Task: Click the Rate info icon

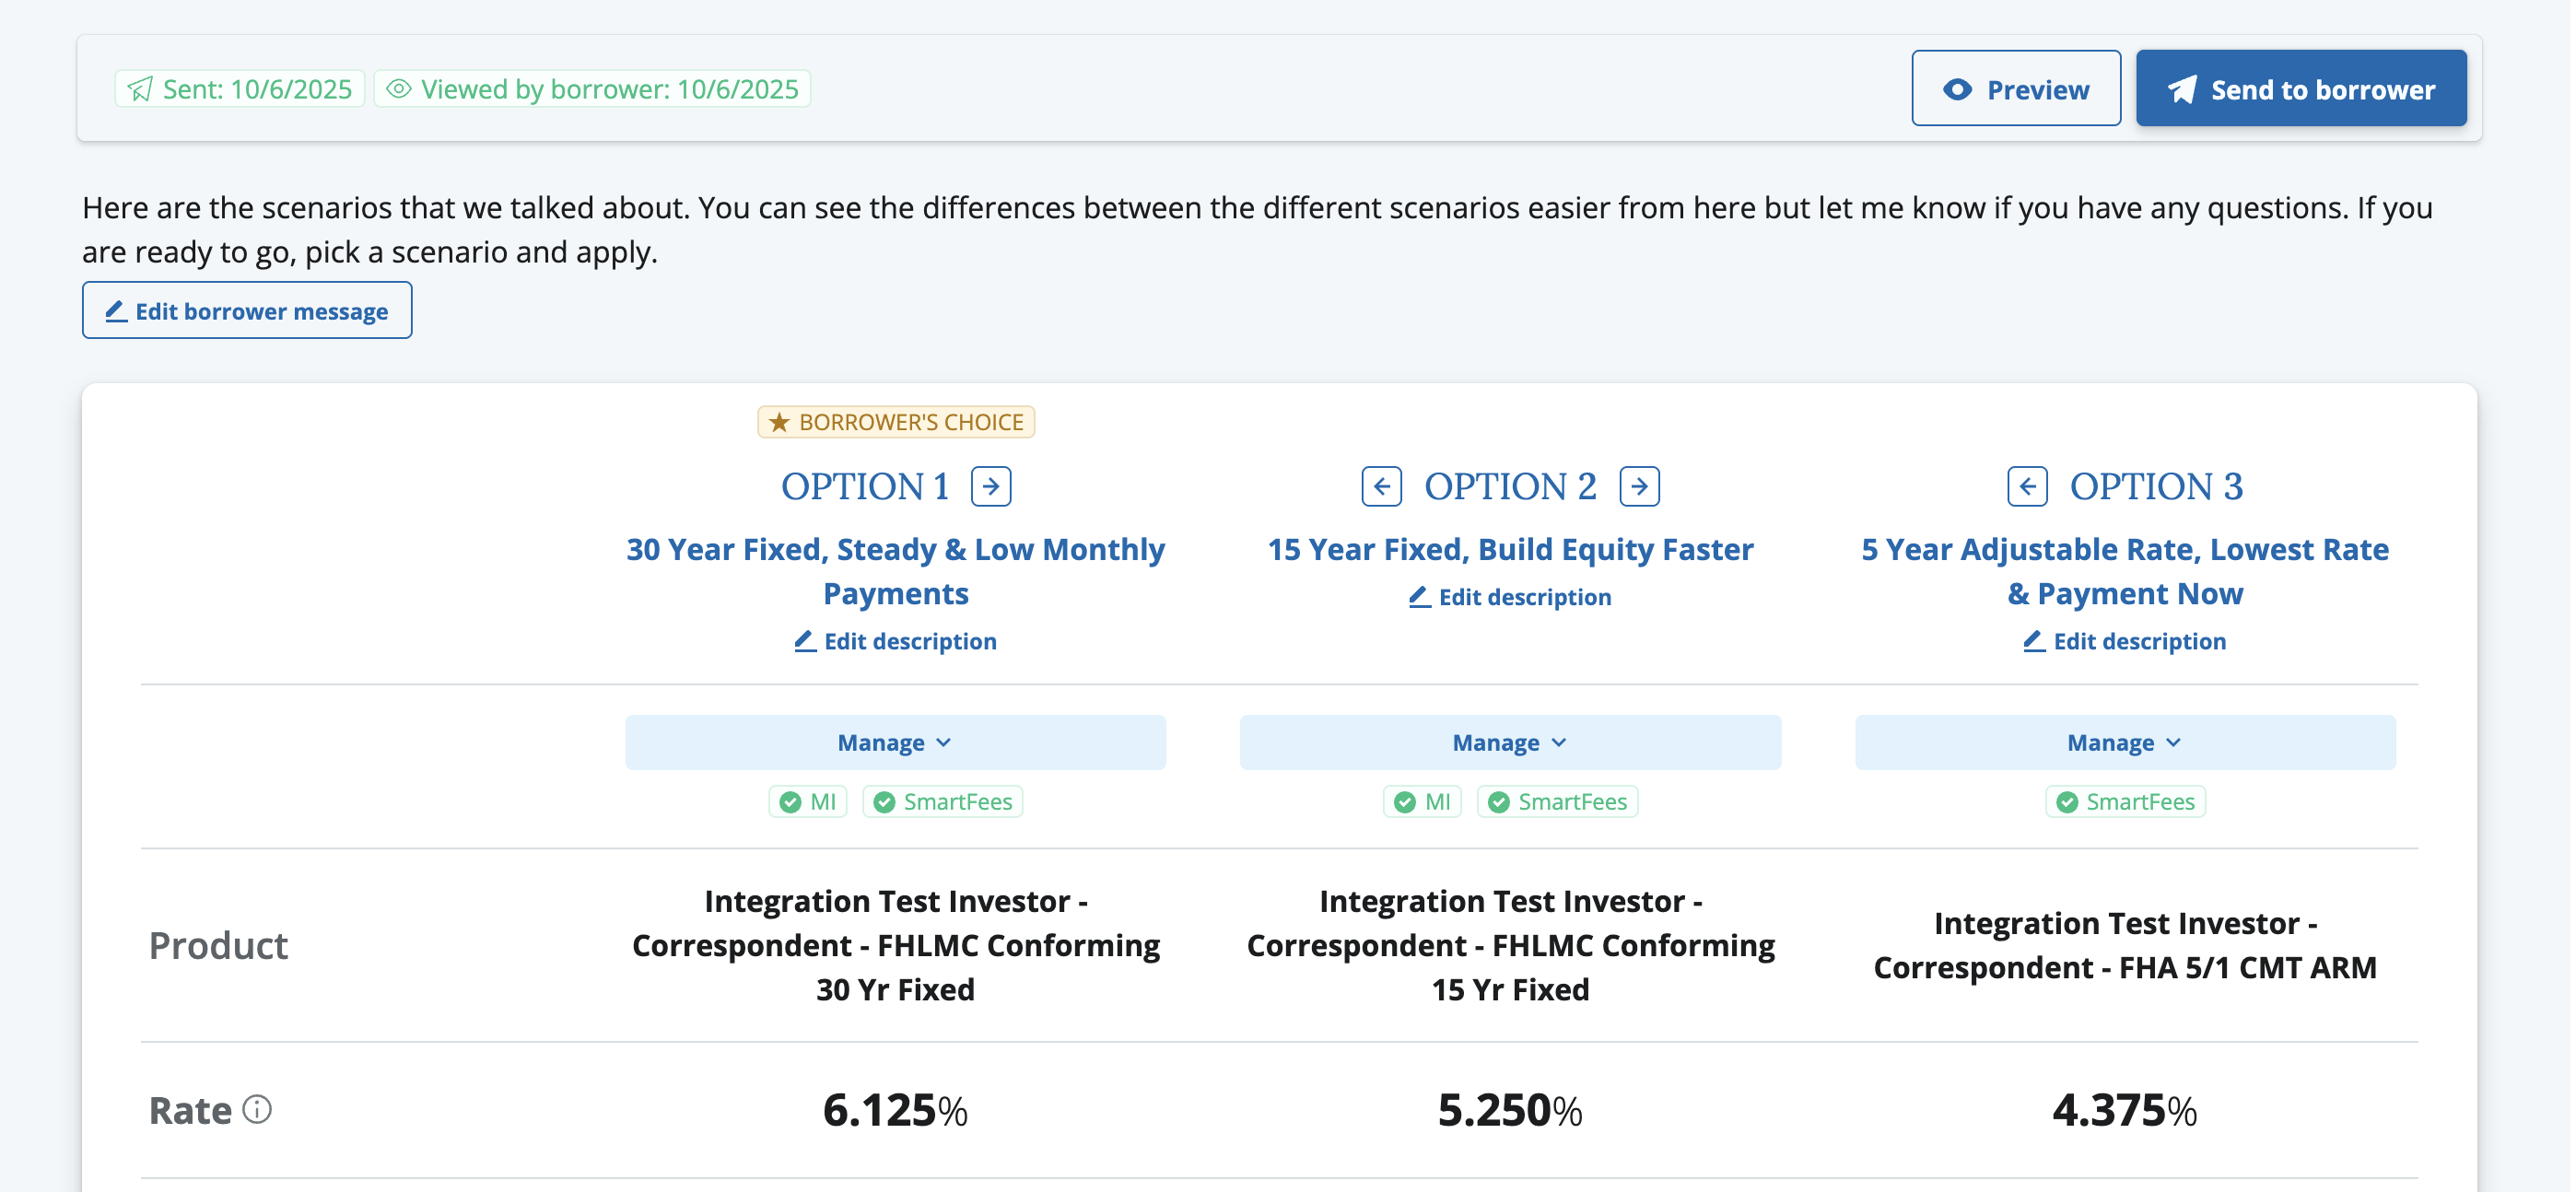Action: click(x=257, y=1109)
